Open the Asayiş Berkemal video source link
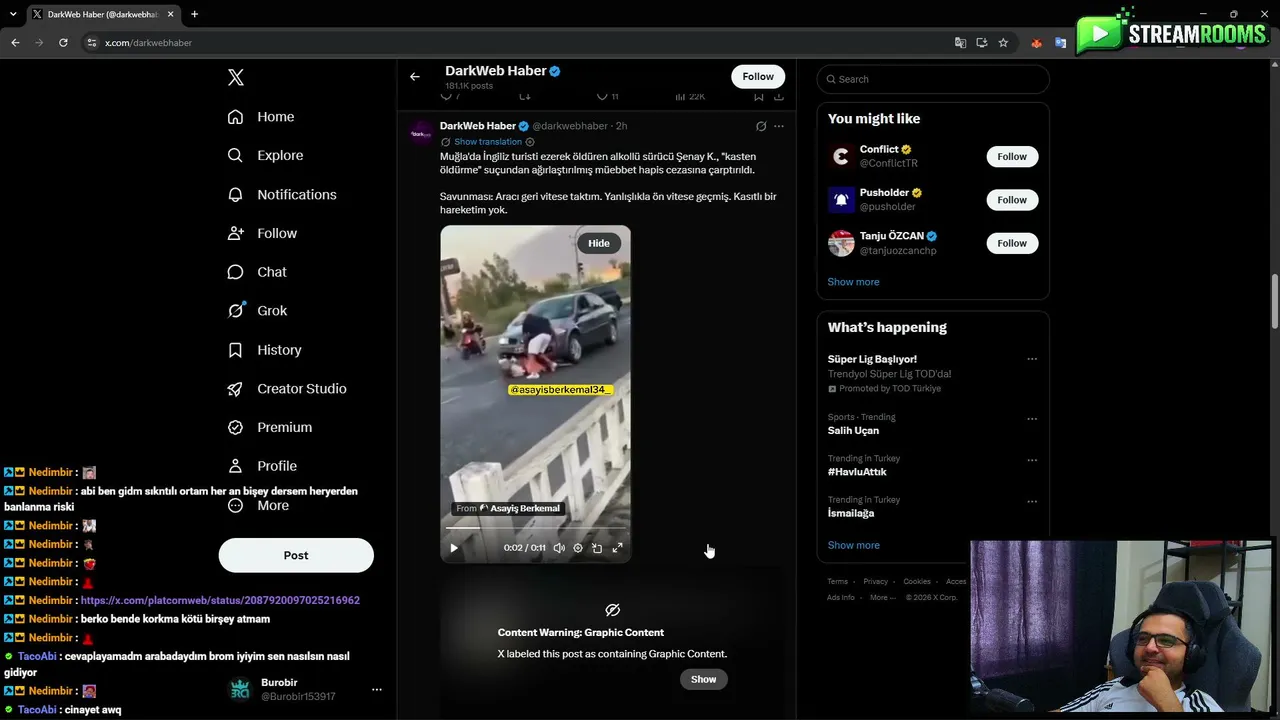 [507, 508]
